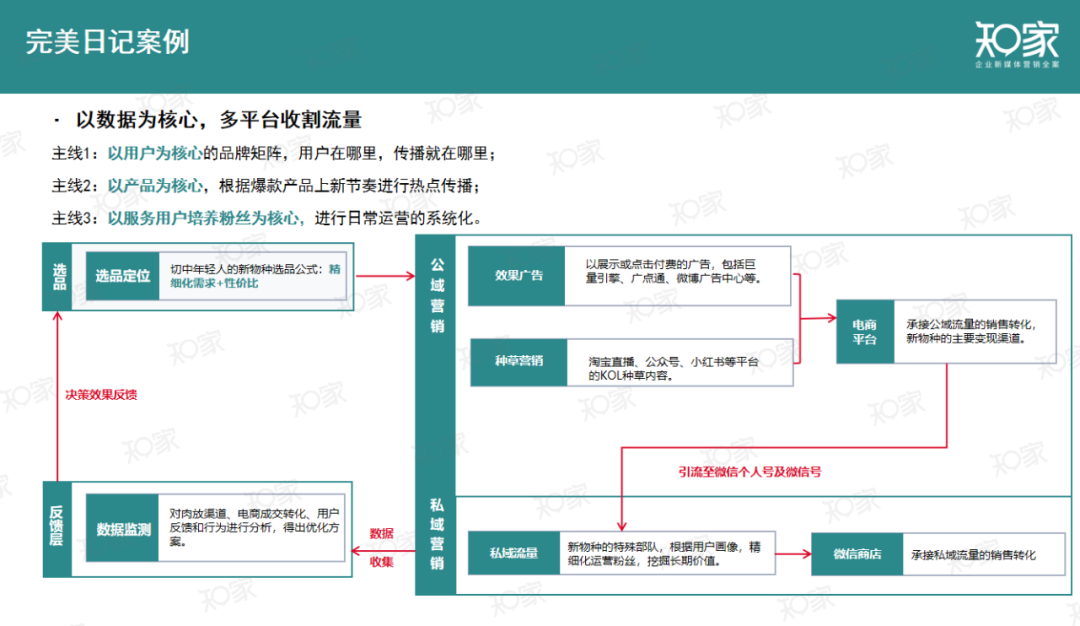
Task: Click the text 淘宝直播、公众号、小红书等平台
Action: (x=673, y=368)
